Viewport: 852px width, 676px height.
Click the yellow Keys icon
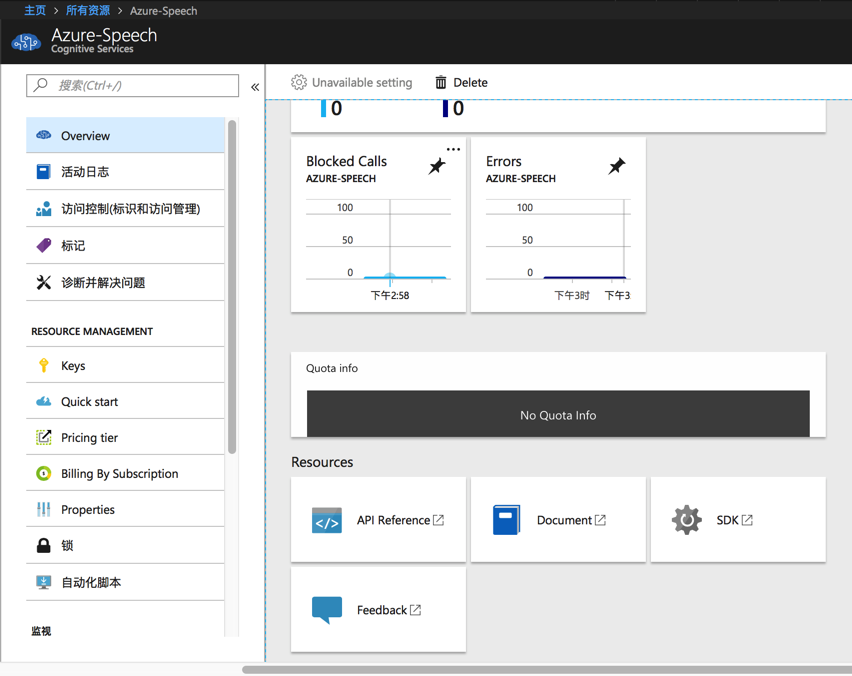43,365
